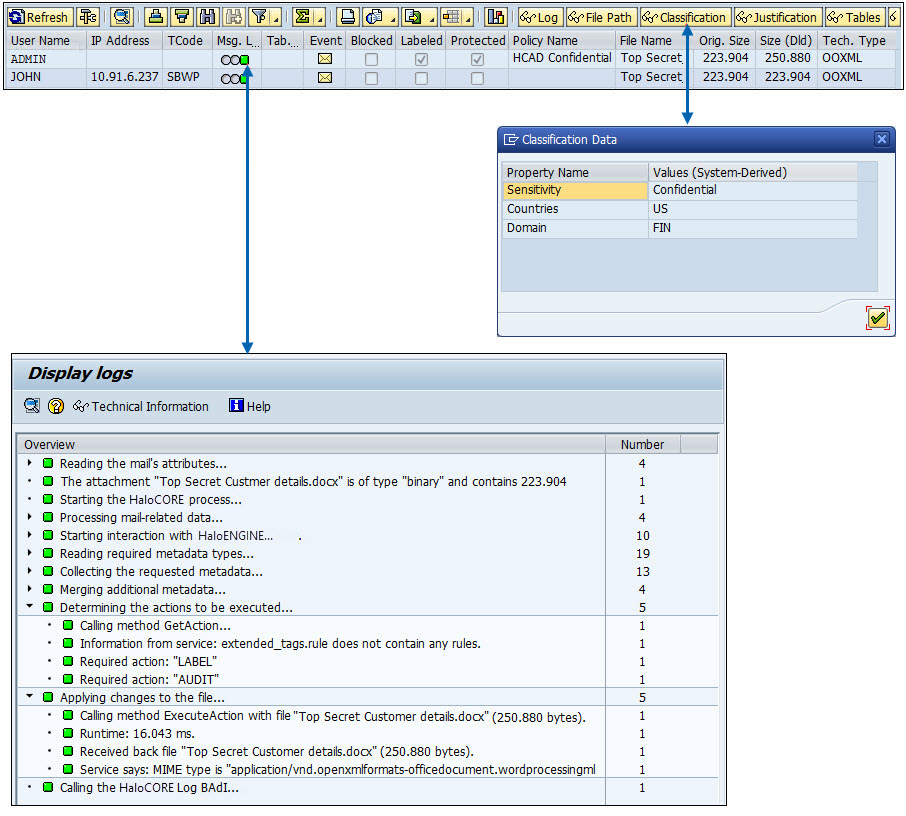The height and width of the screenshot is (816, 906).
Task: Select the 'Required action: "LABEL"' log entry
Action: click(148, 661)
